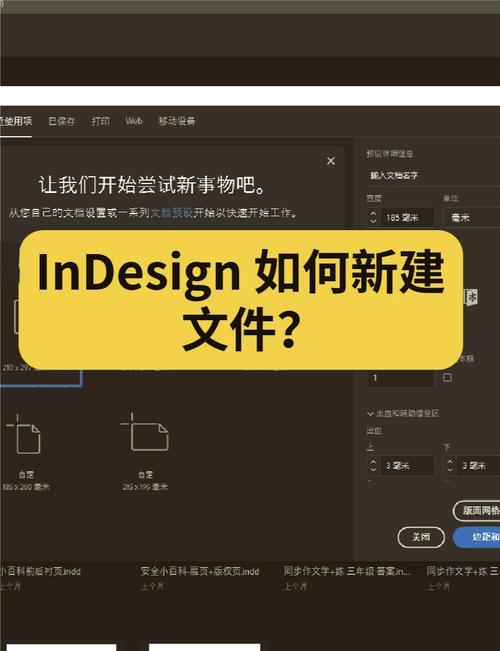
Task: Switch to the 最近使用项 tab
Action: 16,121
